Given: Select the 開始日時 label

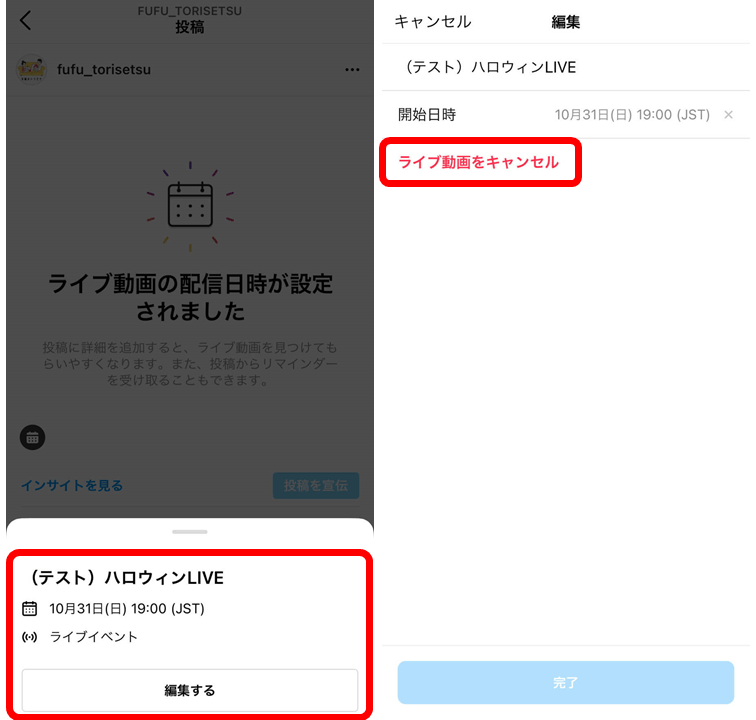Looking at the screenshot, I should tap(427, 115).
